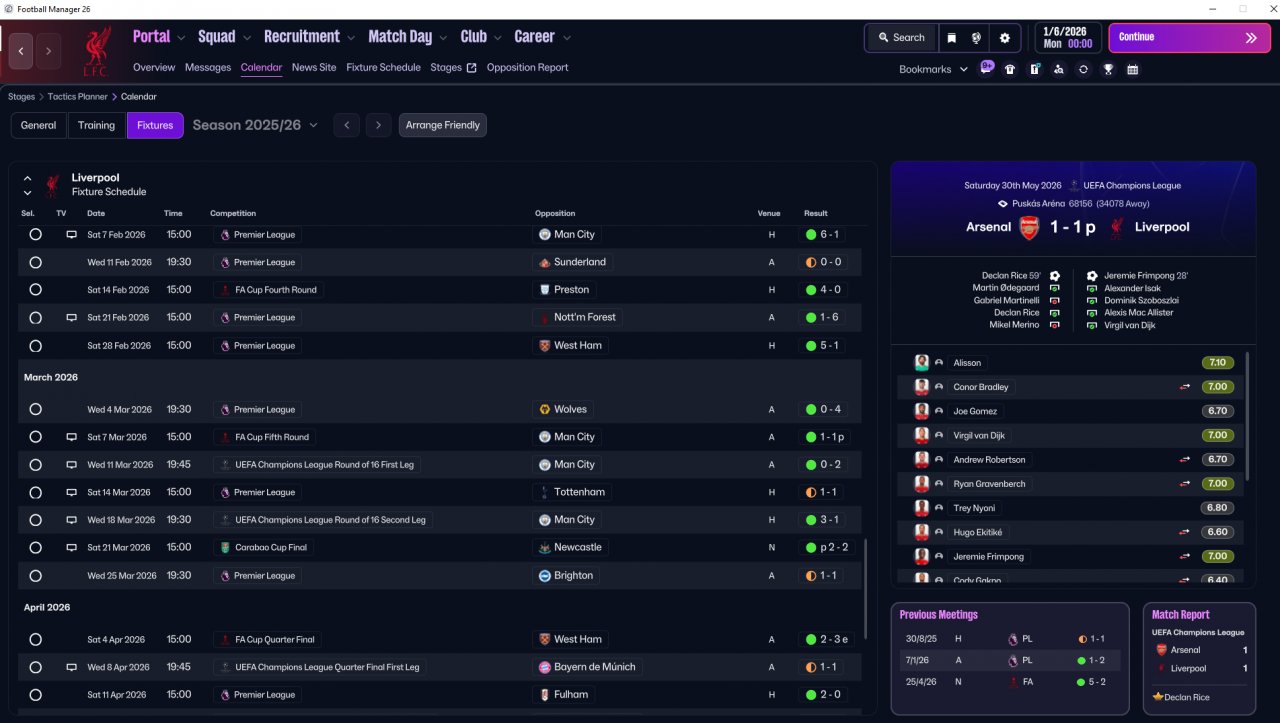Select the Preston FA Cup fixture circle
The height and width of the screenshot is (723, 1280).
coord(36,290)
